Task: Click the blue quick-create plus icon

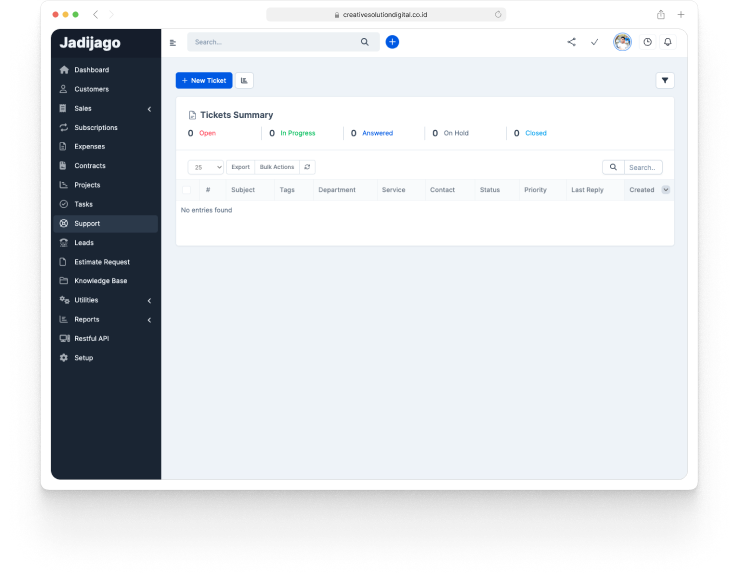Action: 392,42
